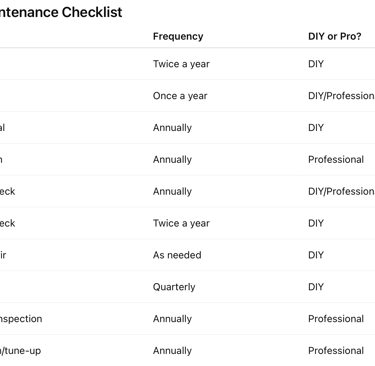The width and height of the screenshot is (375, 366).
Task: Select the DIY or Pro? column header
Action: (x=335, y=36)
